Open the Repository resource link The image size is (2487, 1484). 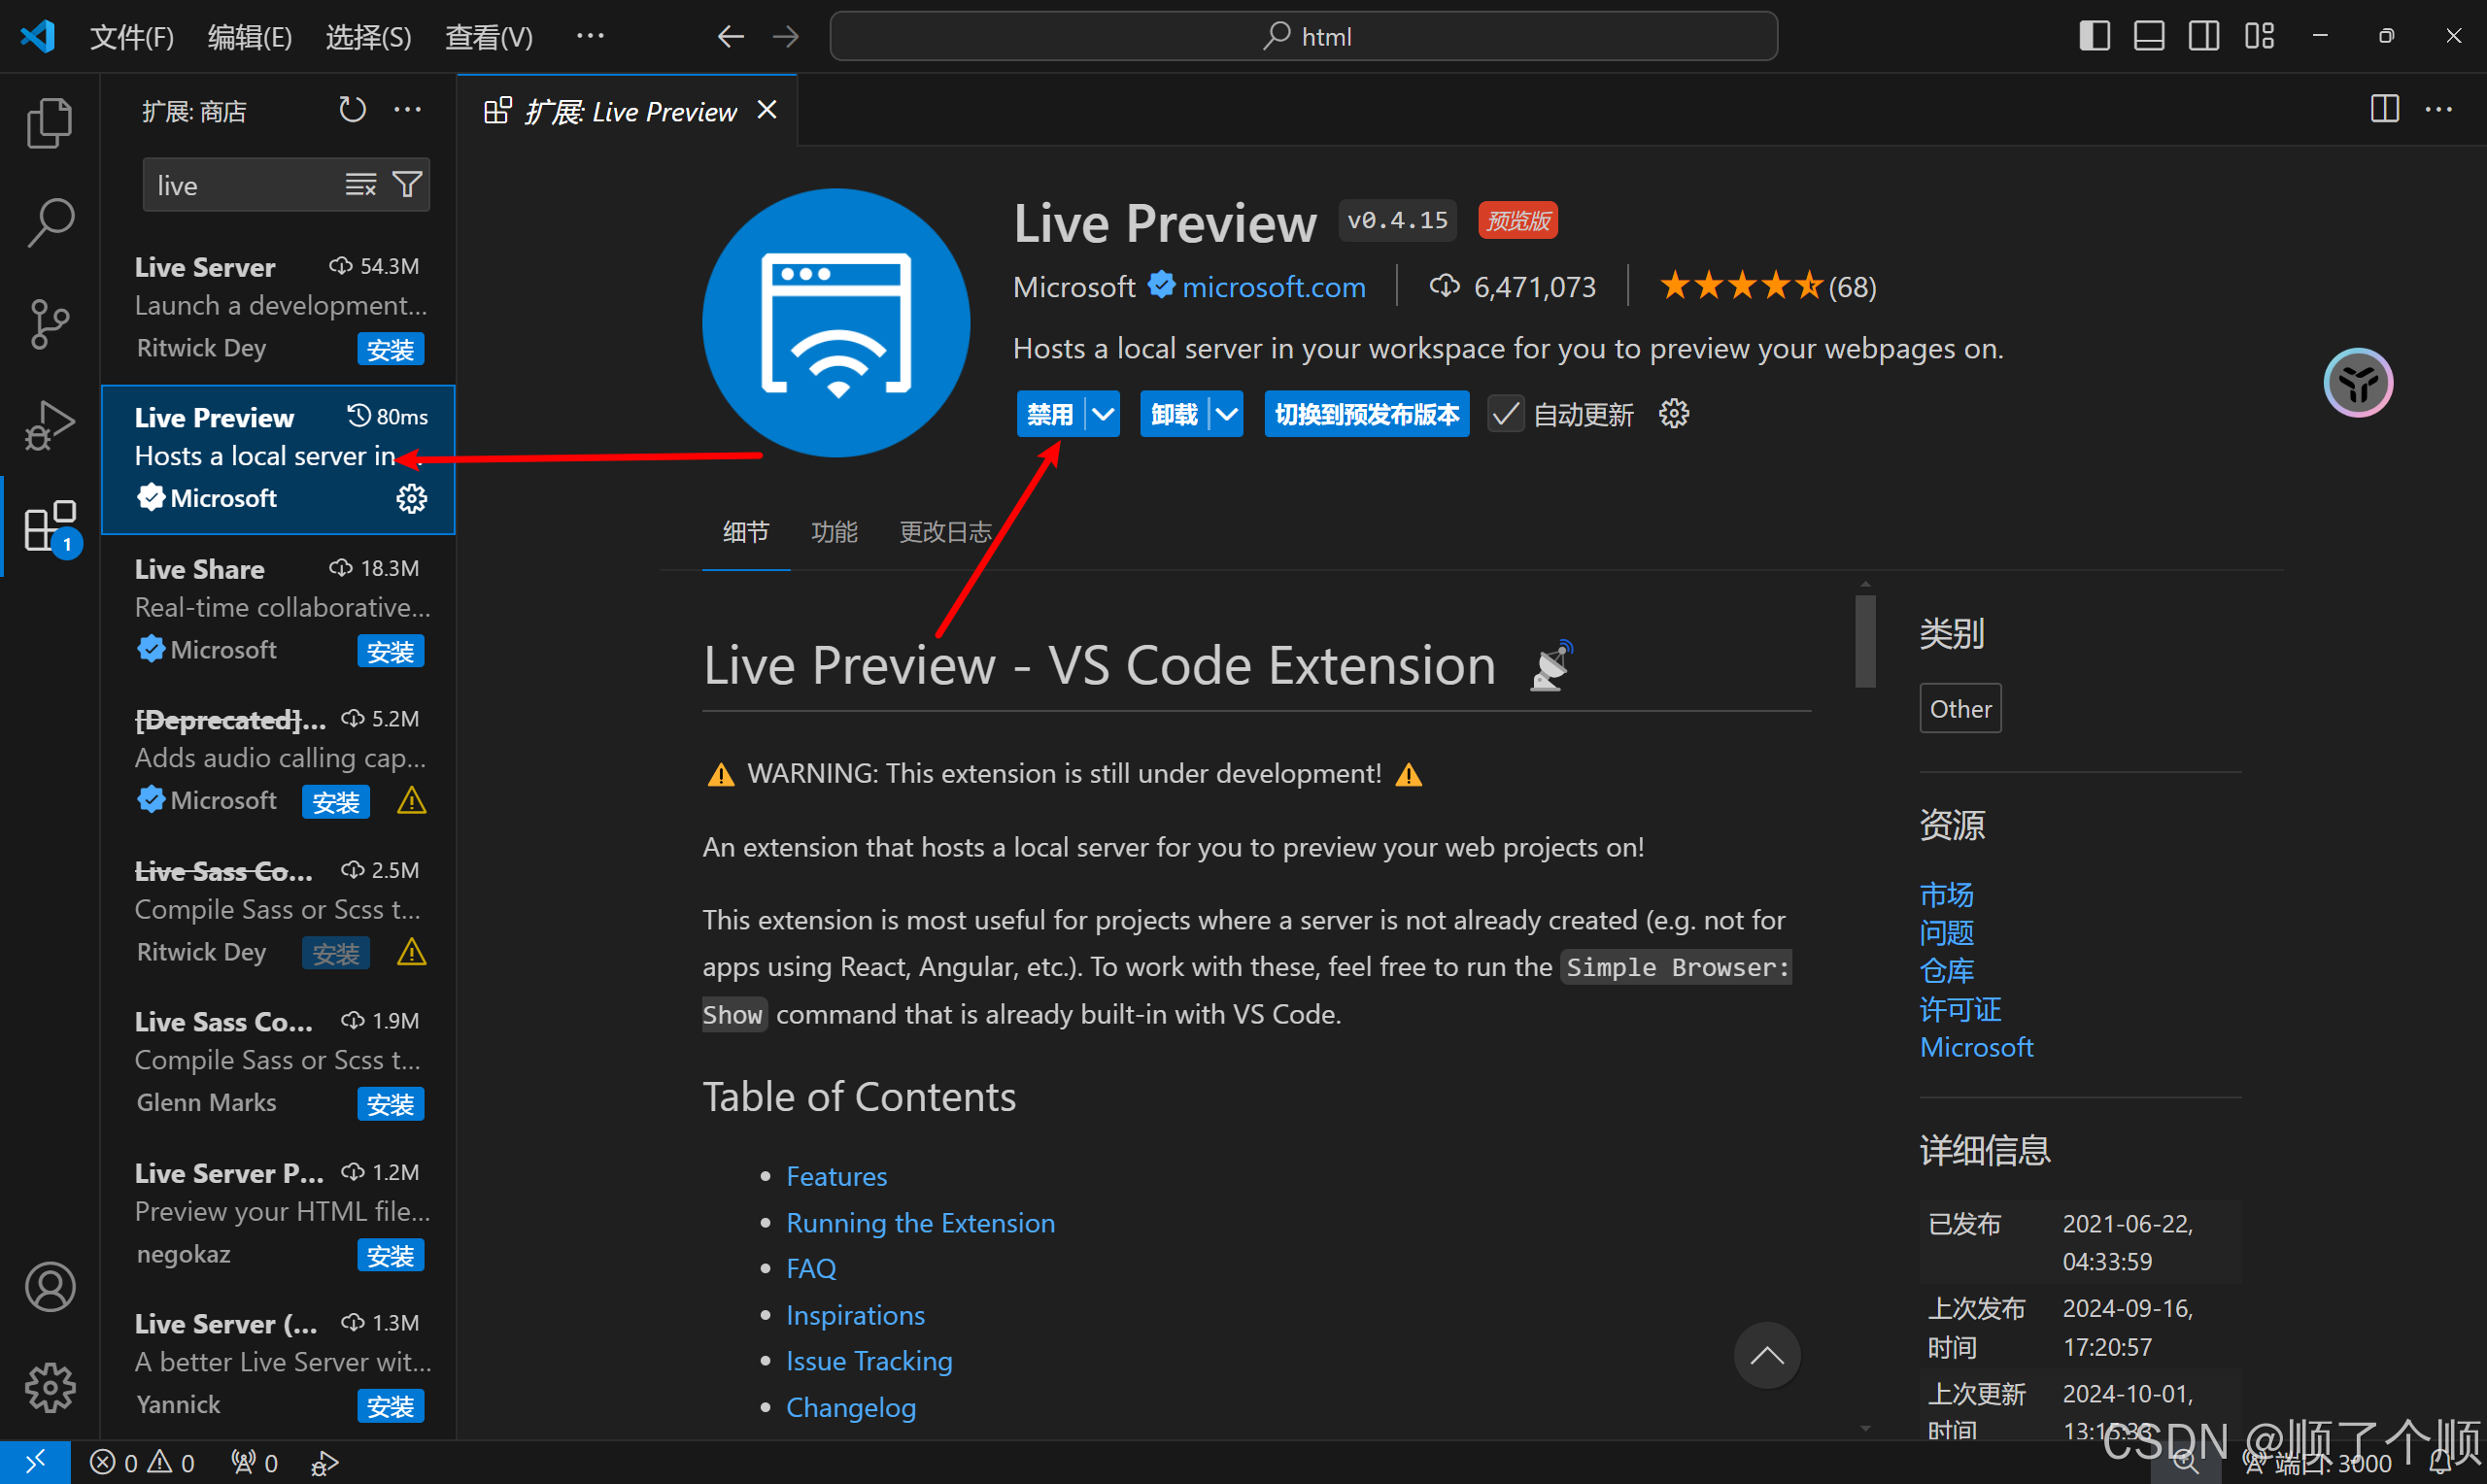pos(1946,971)
